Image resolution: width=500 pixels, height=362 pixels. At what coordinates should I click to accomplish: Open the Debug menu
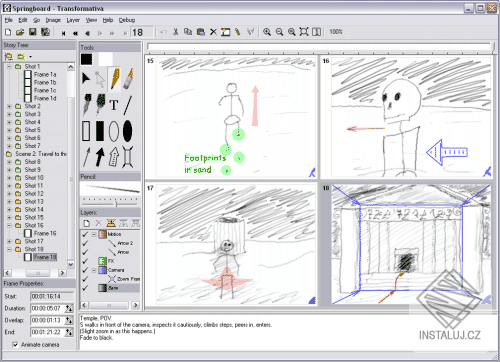[x=127, y=20]
